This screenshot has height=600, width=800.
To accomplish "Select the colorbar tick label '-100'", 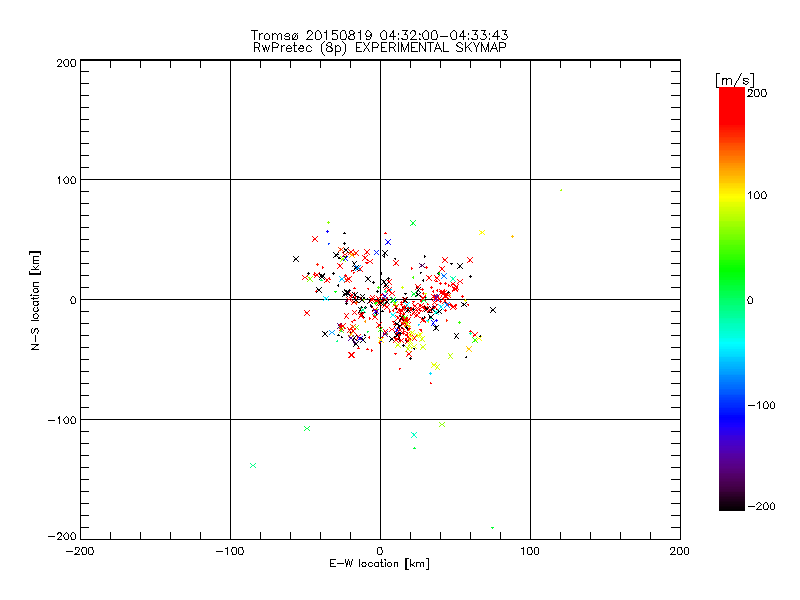I will 761,406.
